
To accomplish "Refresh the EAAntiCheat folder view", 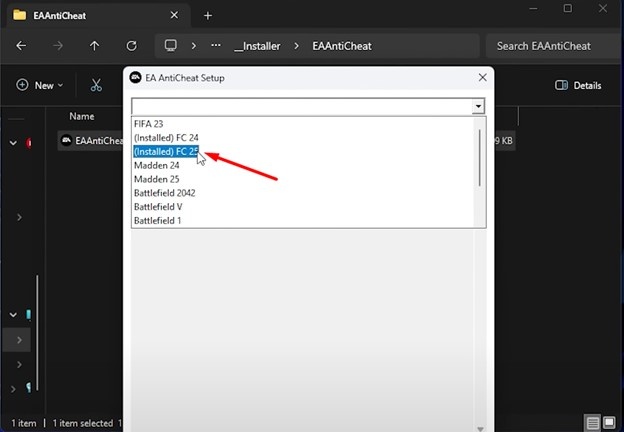I will coord(131,46).
